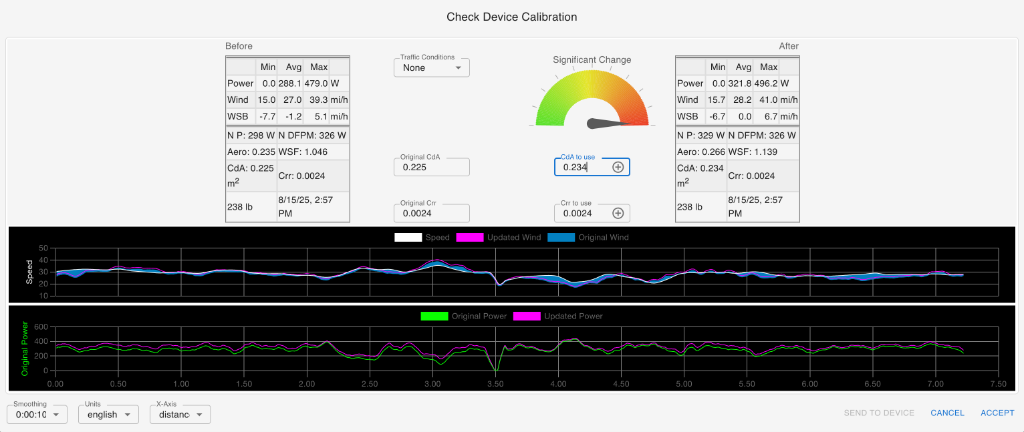This screenshot has height=432, width=1024.
Task: Click the plus icon in Crr to use field
Action: click(x=618, y=213)
